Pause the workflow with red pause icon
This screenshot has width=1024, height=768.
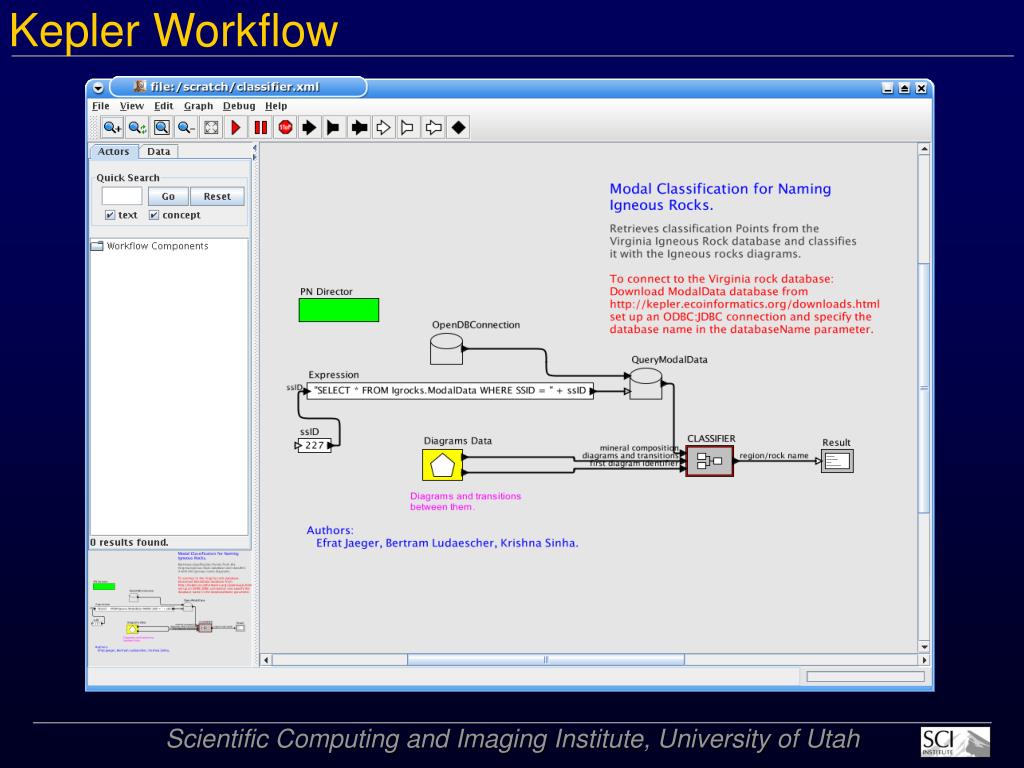[x=261, y=127]
